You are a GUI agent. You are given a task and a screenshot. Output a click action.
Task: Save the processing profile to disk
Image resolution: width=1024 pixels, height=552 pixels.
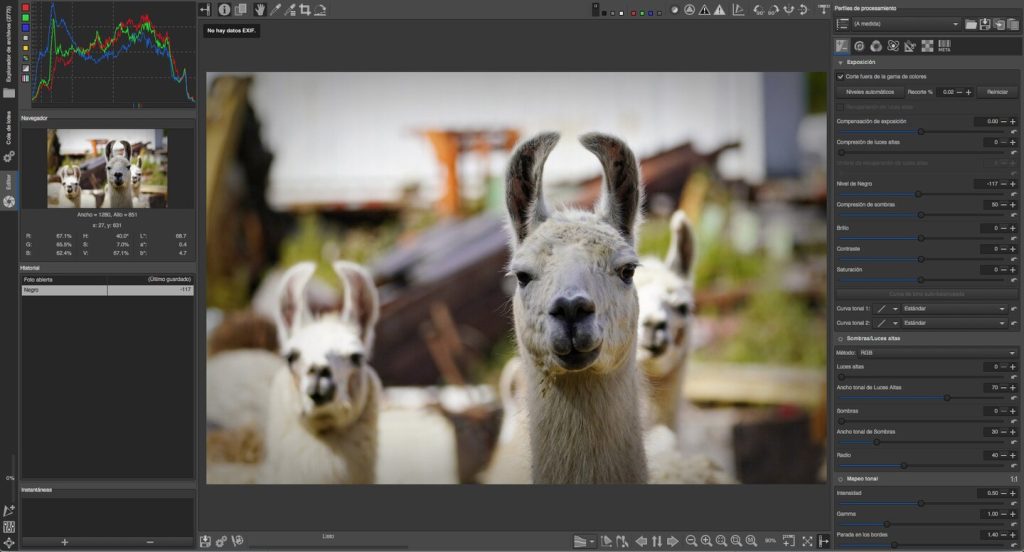pos(985,24)
